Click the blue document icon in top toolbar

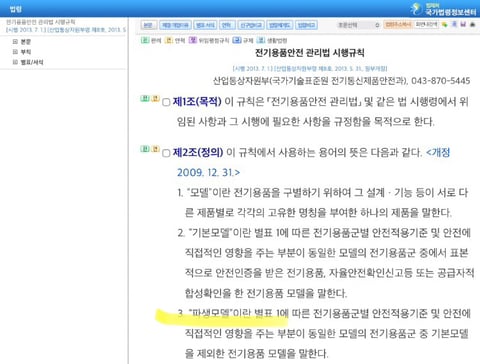pyautogui.click(x=454, y=24)
